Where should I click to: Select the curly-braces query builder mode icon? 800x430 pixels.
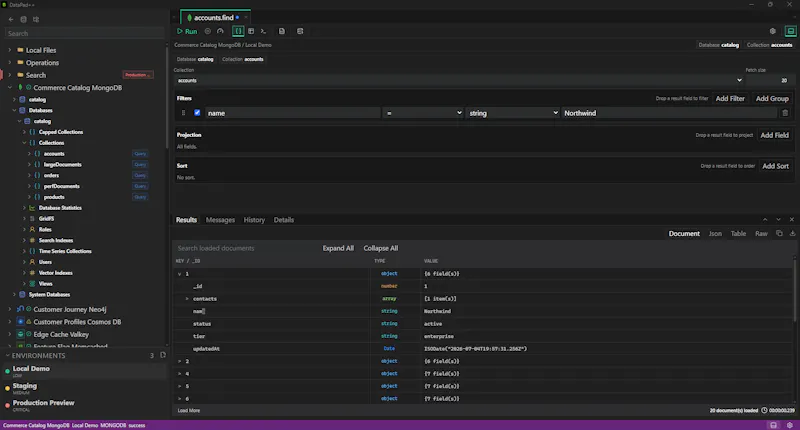coord(238,31)
